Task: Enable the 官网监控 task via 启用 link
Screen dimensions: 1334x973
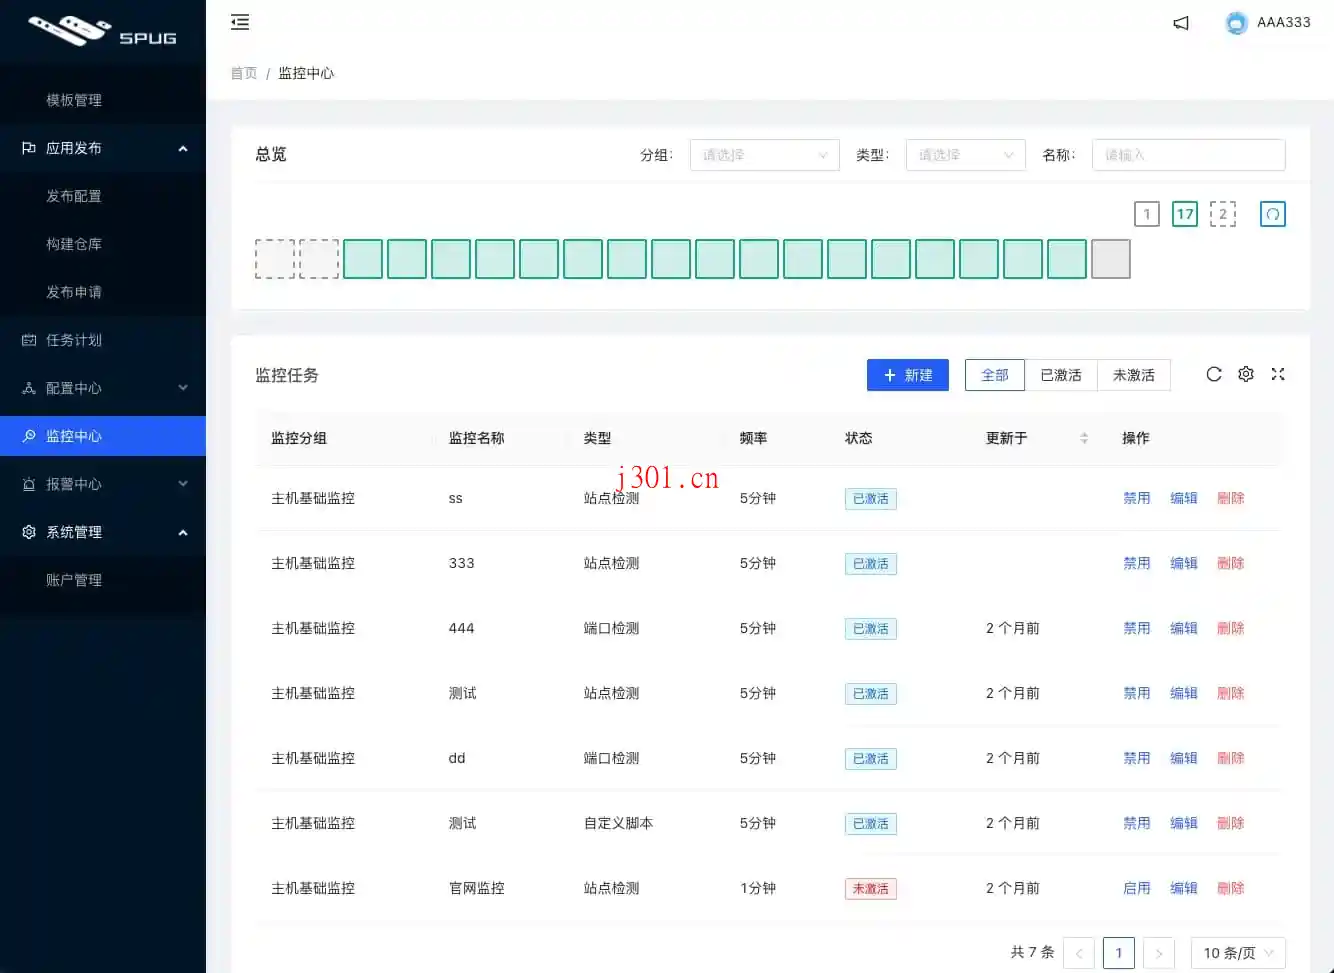Action: coord(1137,888)
